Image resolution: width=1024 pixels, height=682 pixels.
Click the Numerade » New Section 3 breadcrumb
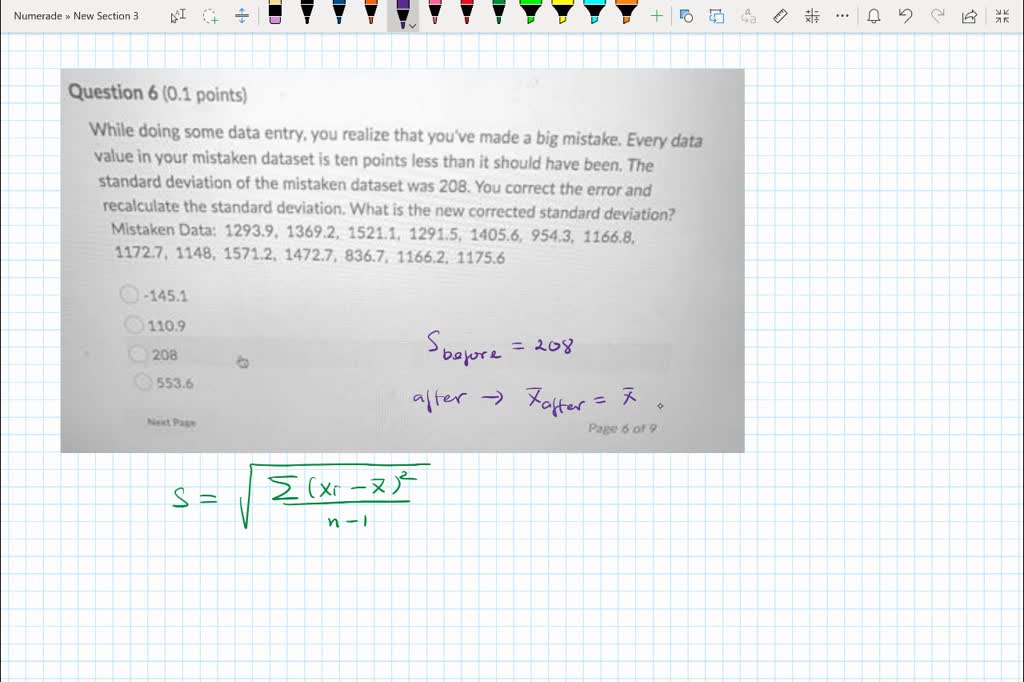[76, 16]
